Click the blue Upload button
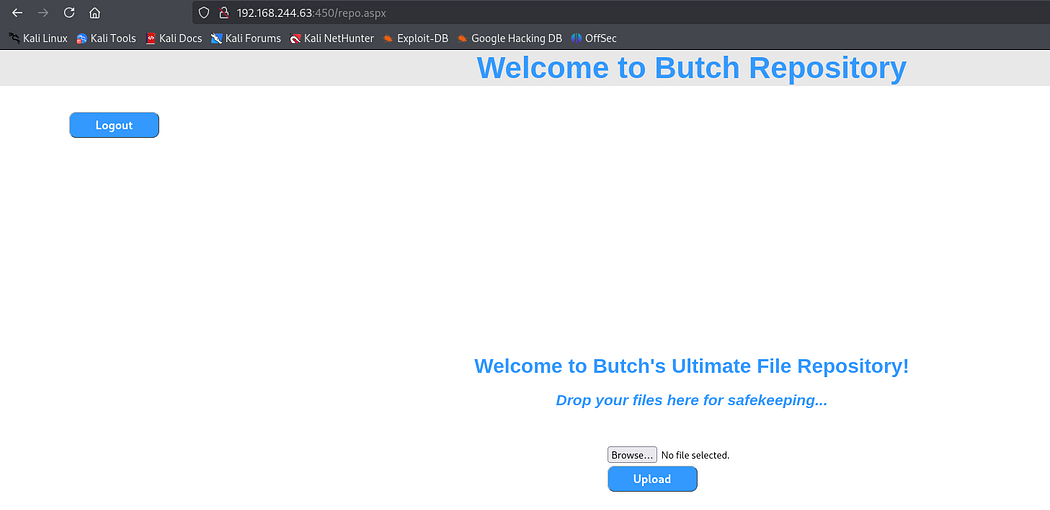The image size is (1050, 510). point(652,479)
